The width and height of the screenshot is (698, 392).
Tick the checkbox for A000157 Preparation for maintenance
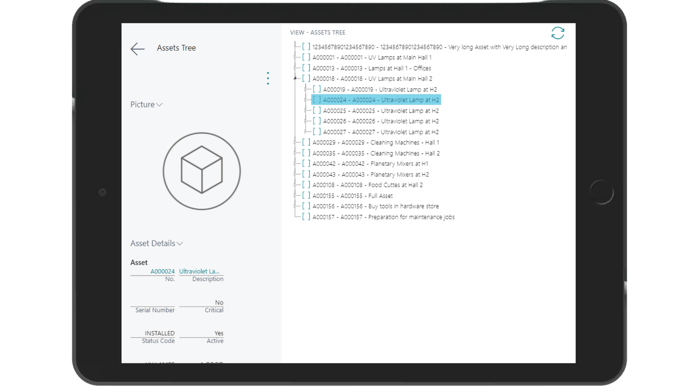[306, 217]
